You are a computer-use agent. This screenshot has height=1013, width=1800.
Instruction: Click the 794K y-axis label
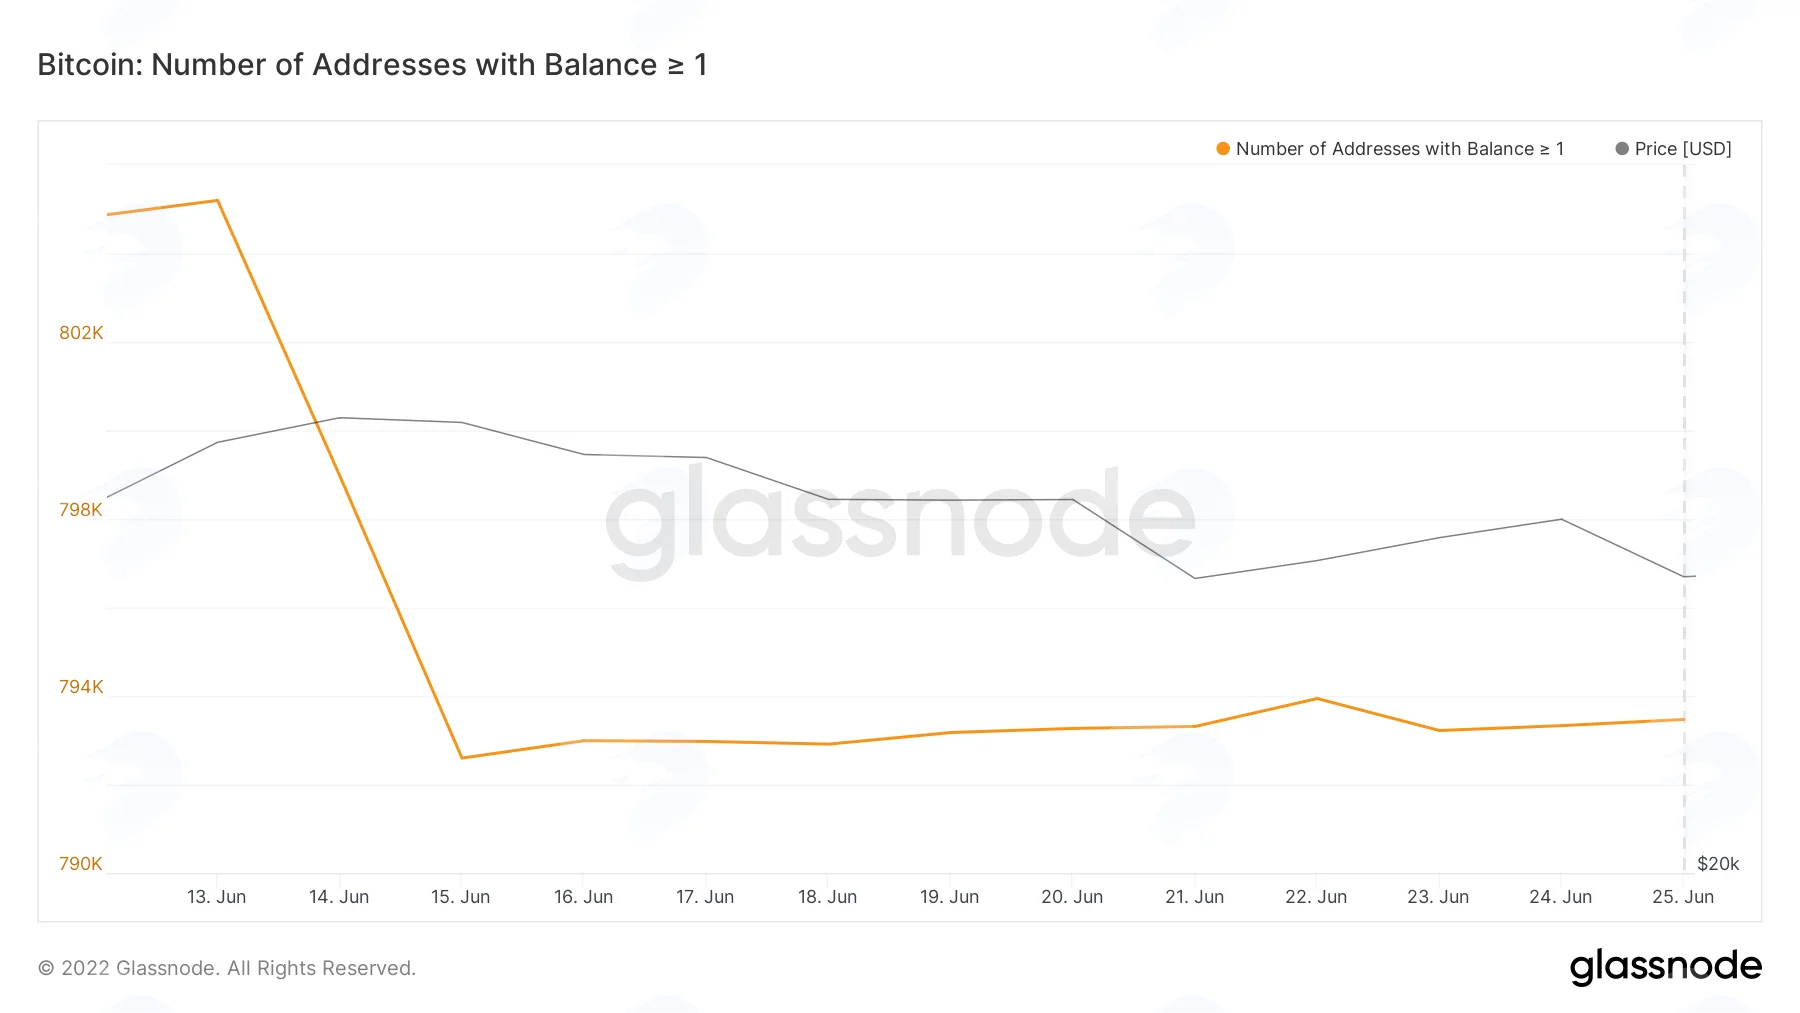pyautogui.click(x=81, y=687)
